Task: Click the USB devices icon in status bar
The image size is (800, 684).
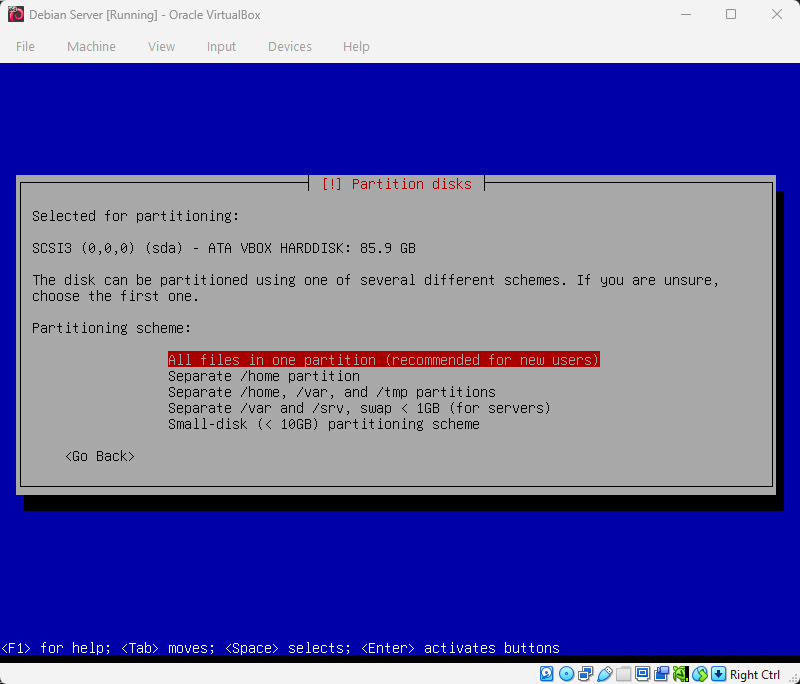Action: (x=605, y=674)
